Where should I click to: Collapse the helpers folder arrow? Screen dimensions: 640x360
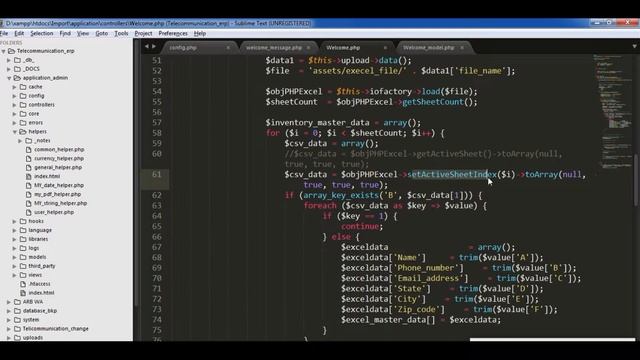pos(15,132)
